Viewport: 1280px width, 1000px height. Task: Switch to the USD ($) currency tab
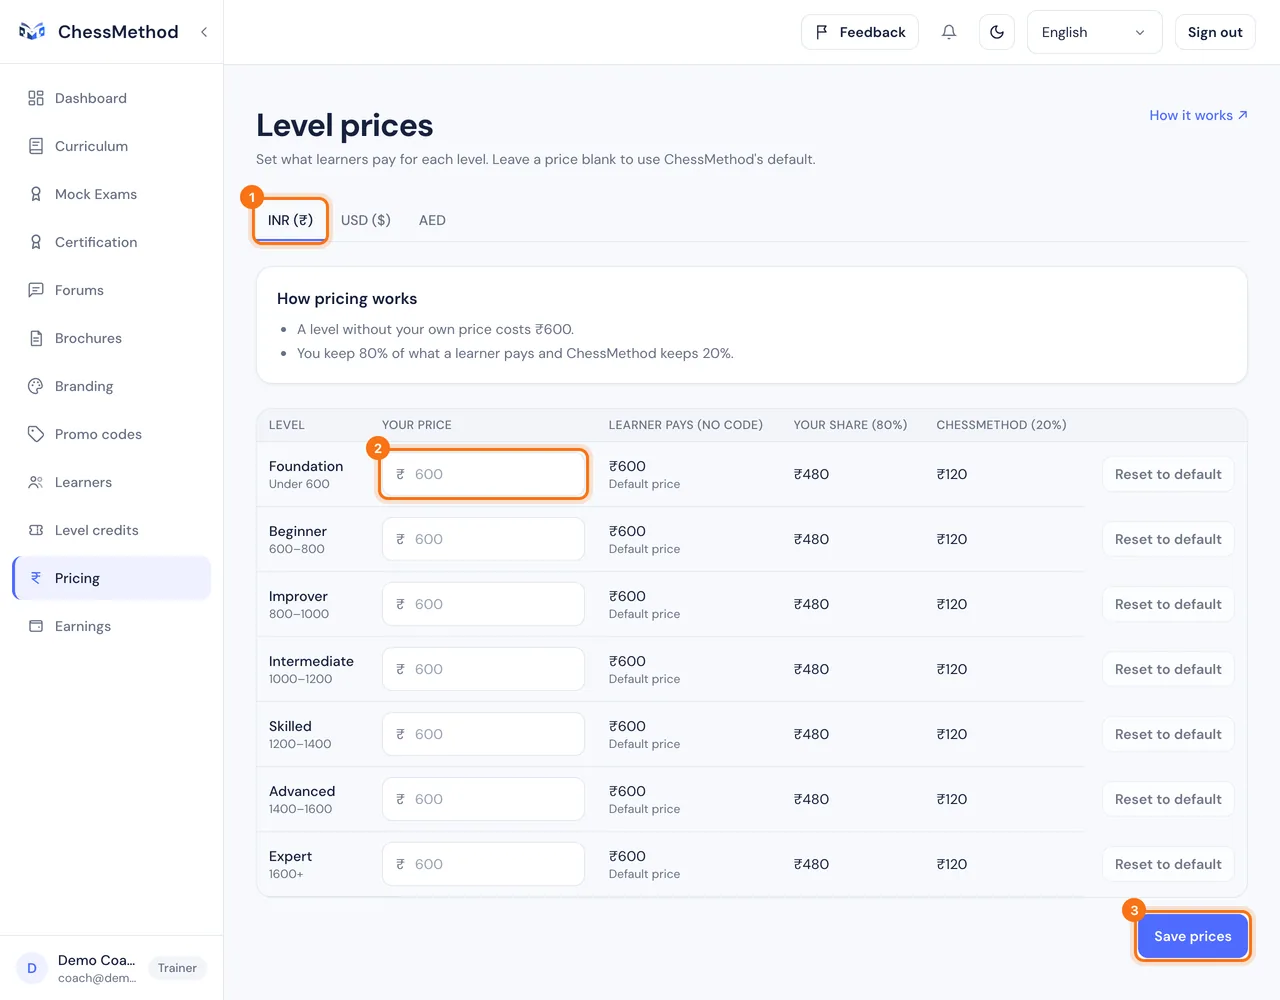[366, 220]
